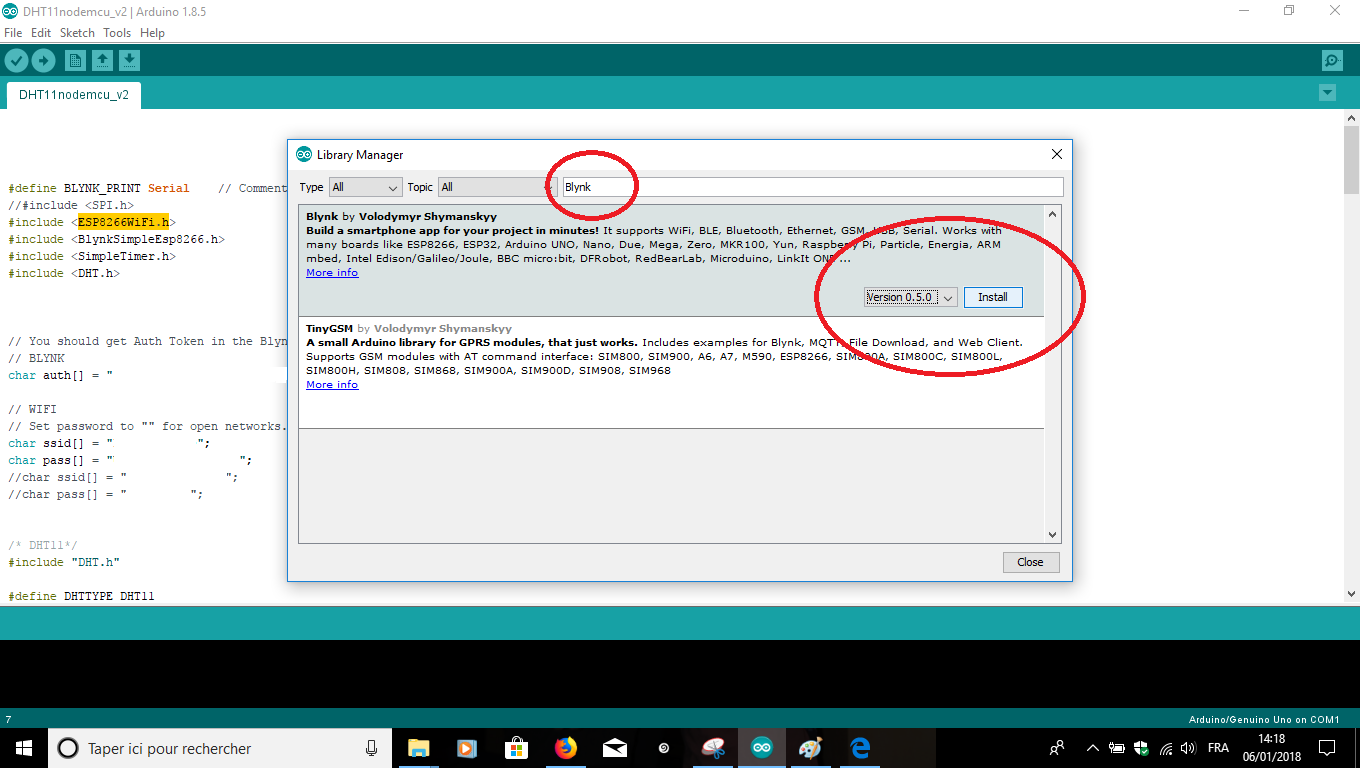Click the '#define DHTTYPE DHT11' code line
This screenshot has width=1360, height=768.
pyautogui.click(x=81, y=596)
